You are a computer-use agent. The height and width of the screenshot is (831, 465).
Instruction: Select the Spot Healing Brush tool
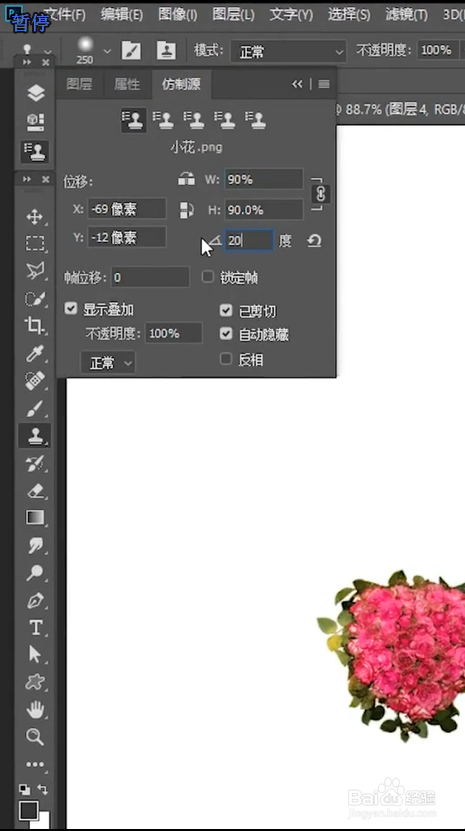pos(35,381)
